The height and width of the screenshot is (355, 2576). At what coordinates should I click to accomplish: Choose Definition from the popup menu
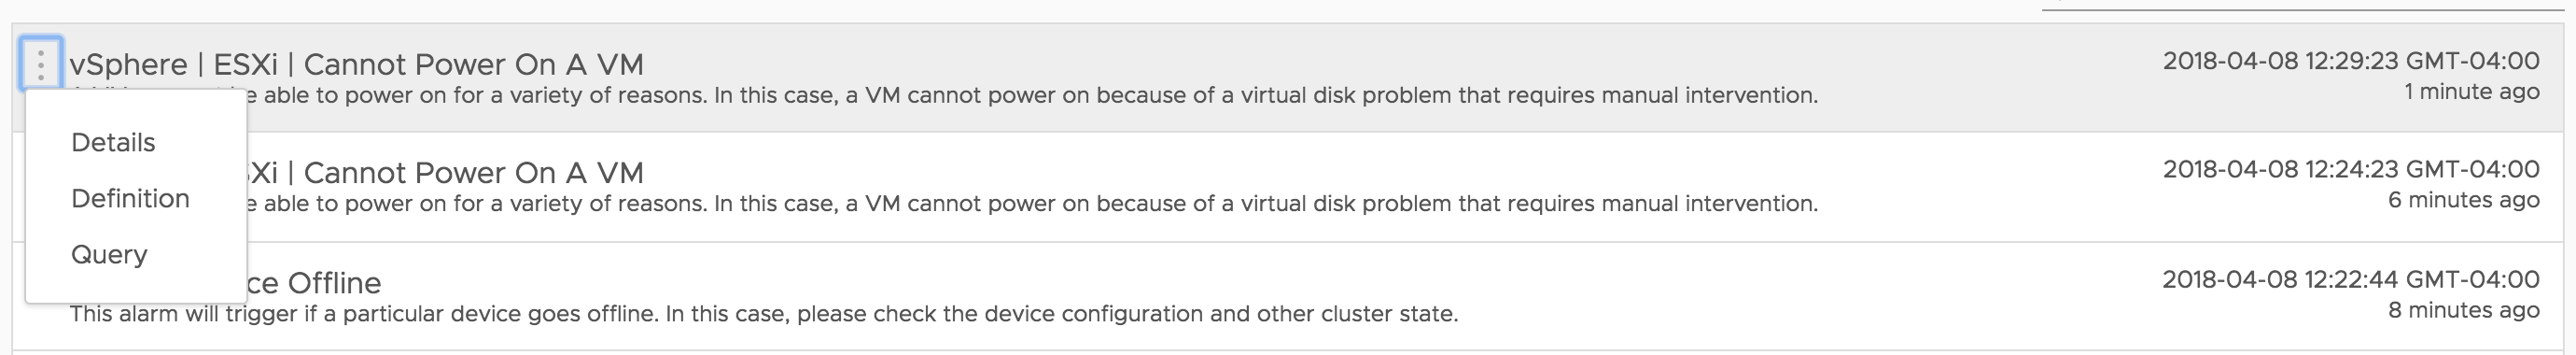click(130, 199)
